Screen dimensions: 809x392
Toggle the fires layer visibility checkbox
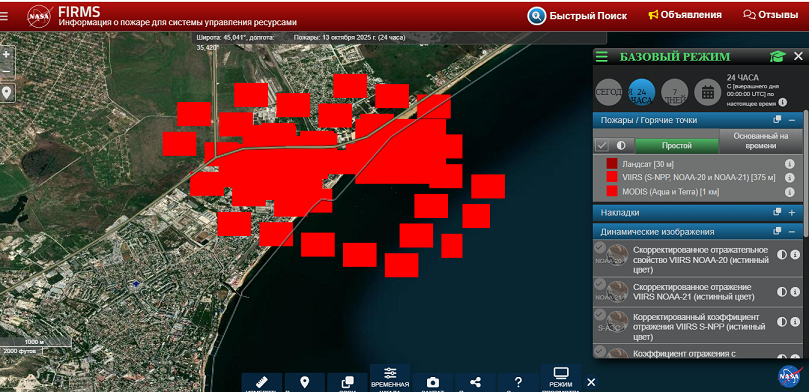601,146
